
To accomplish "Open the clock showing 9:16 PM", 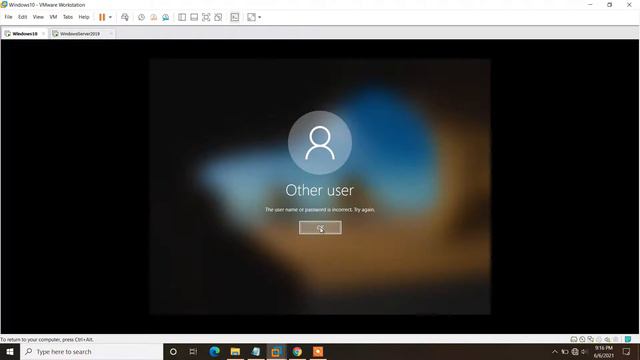I will [604, 351].
